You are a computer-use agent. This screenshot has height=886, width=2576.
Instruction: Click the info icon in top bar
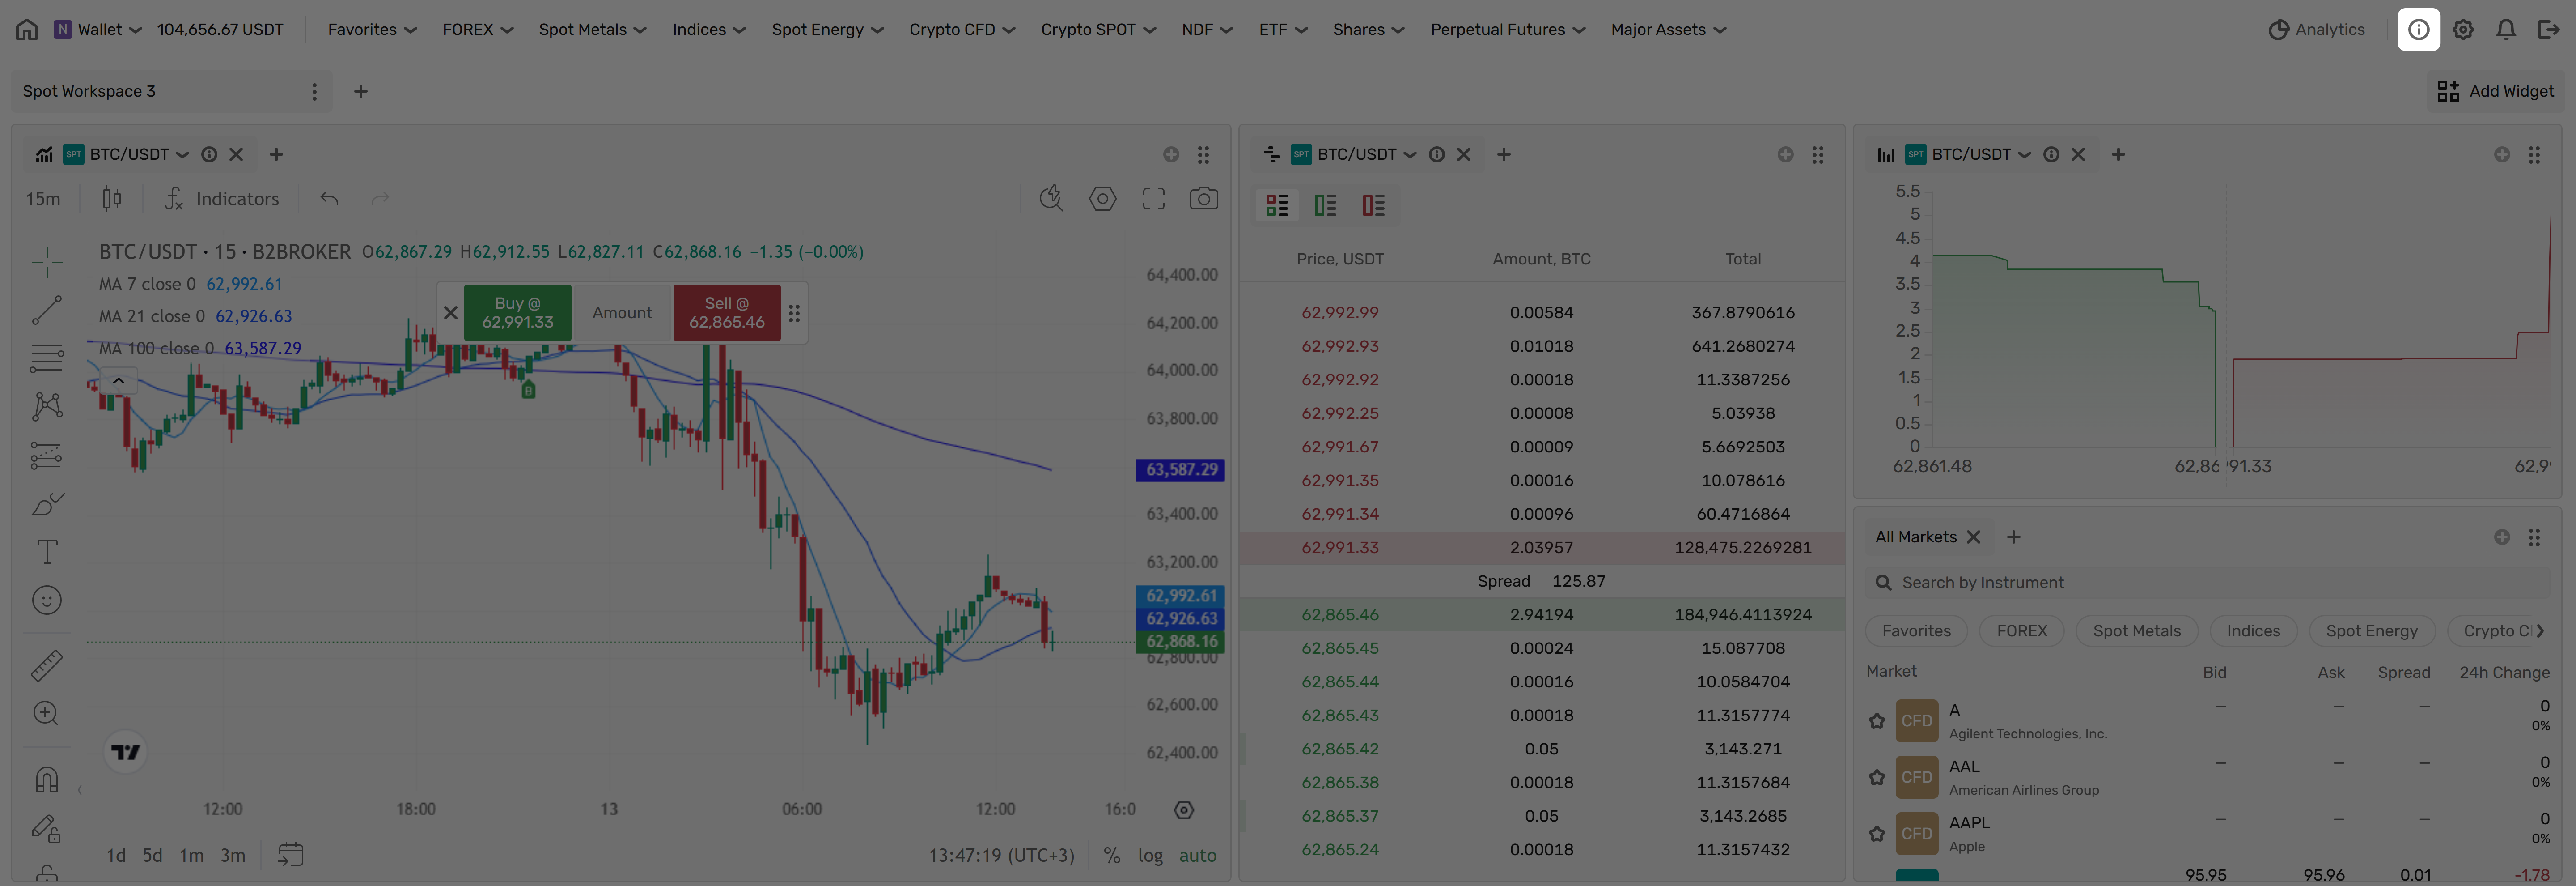(x=2418, y=29)
